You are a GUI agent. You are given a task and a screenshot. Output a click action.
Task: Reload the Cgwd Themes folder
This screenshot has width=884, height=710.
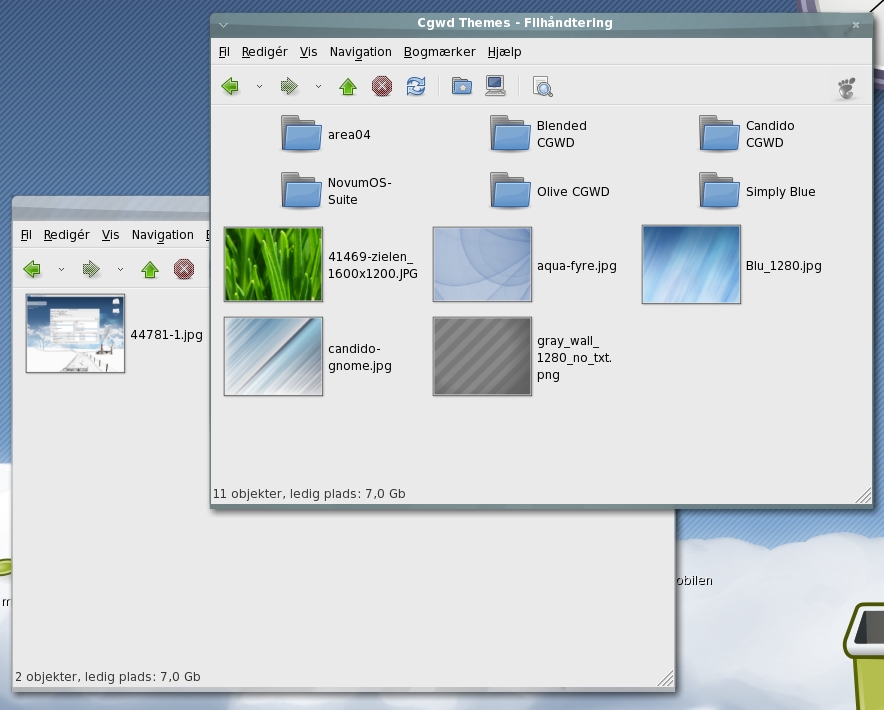[x=416, y=86]
